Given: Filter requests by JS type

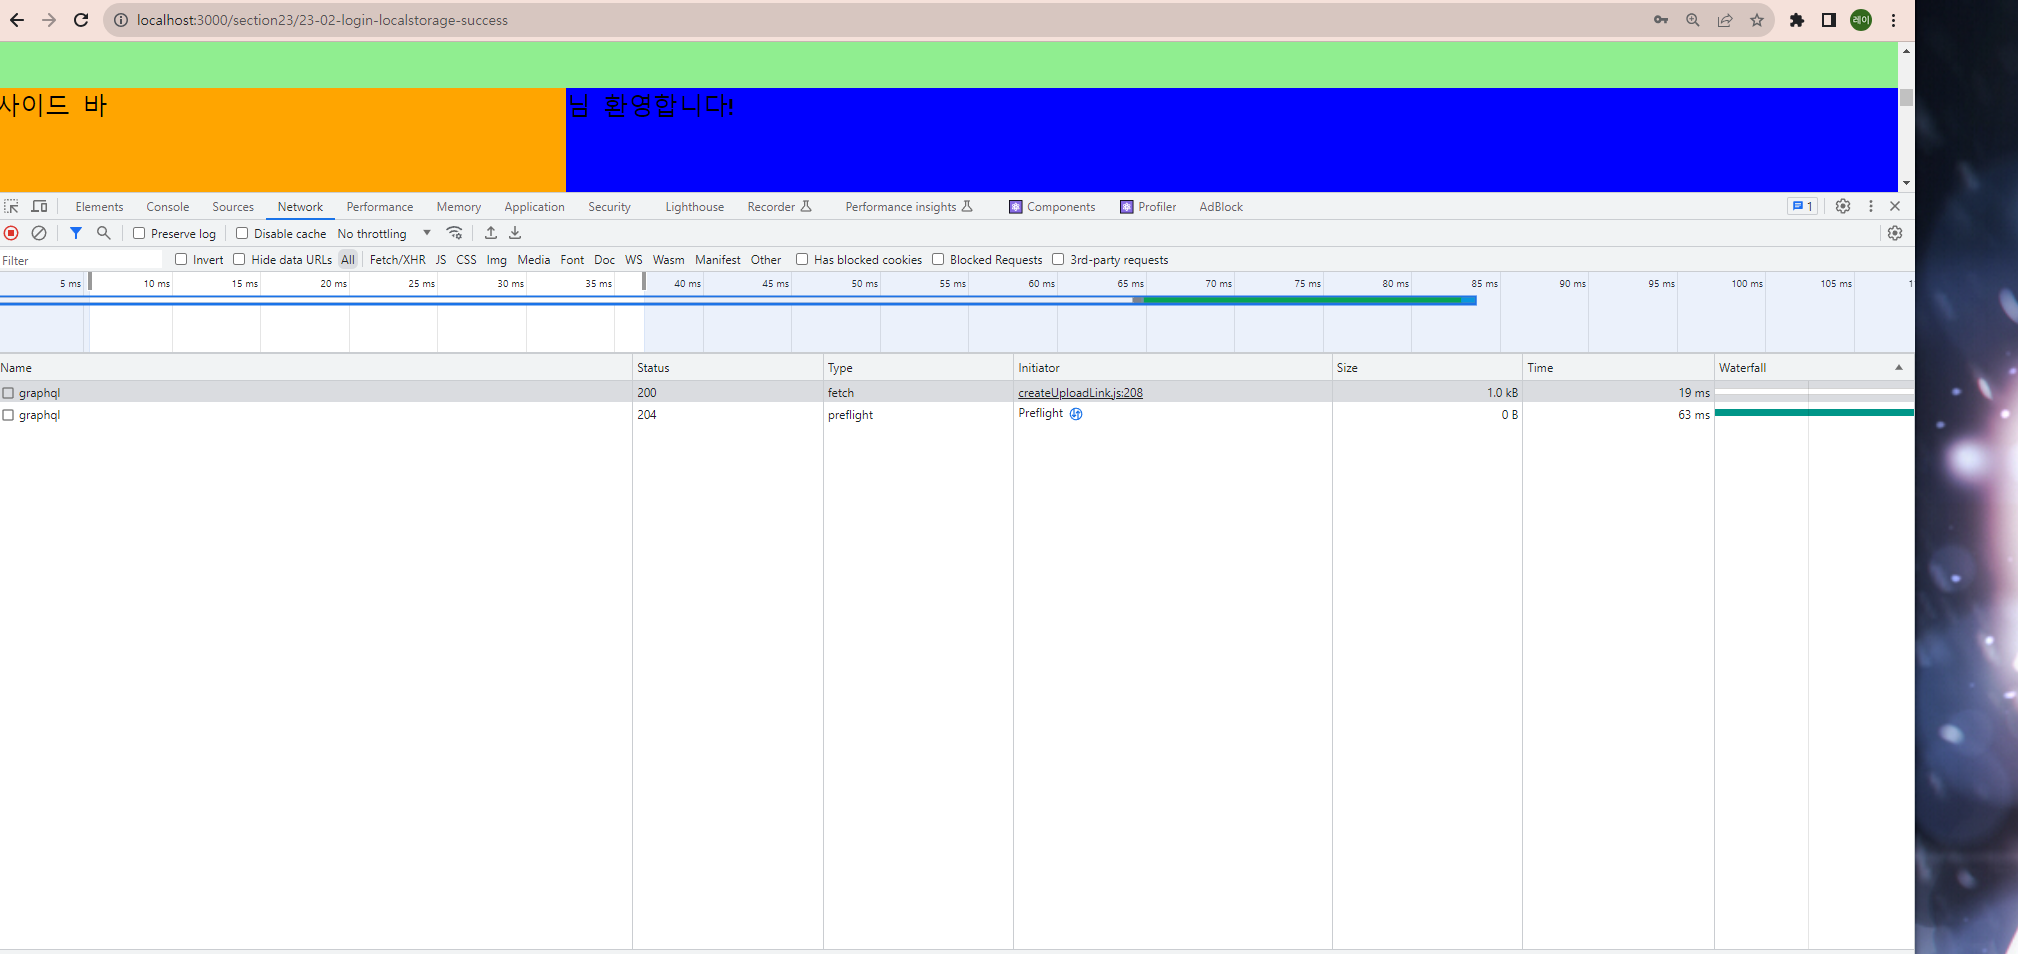Looking at the screenshot, I should click(441, 260).
